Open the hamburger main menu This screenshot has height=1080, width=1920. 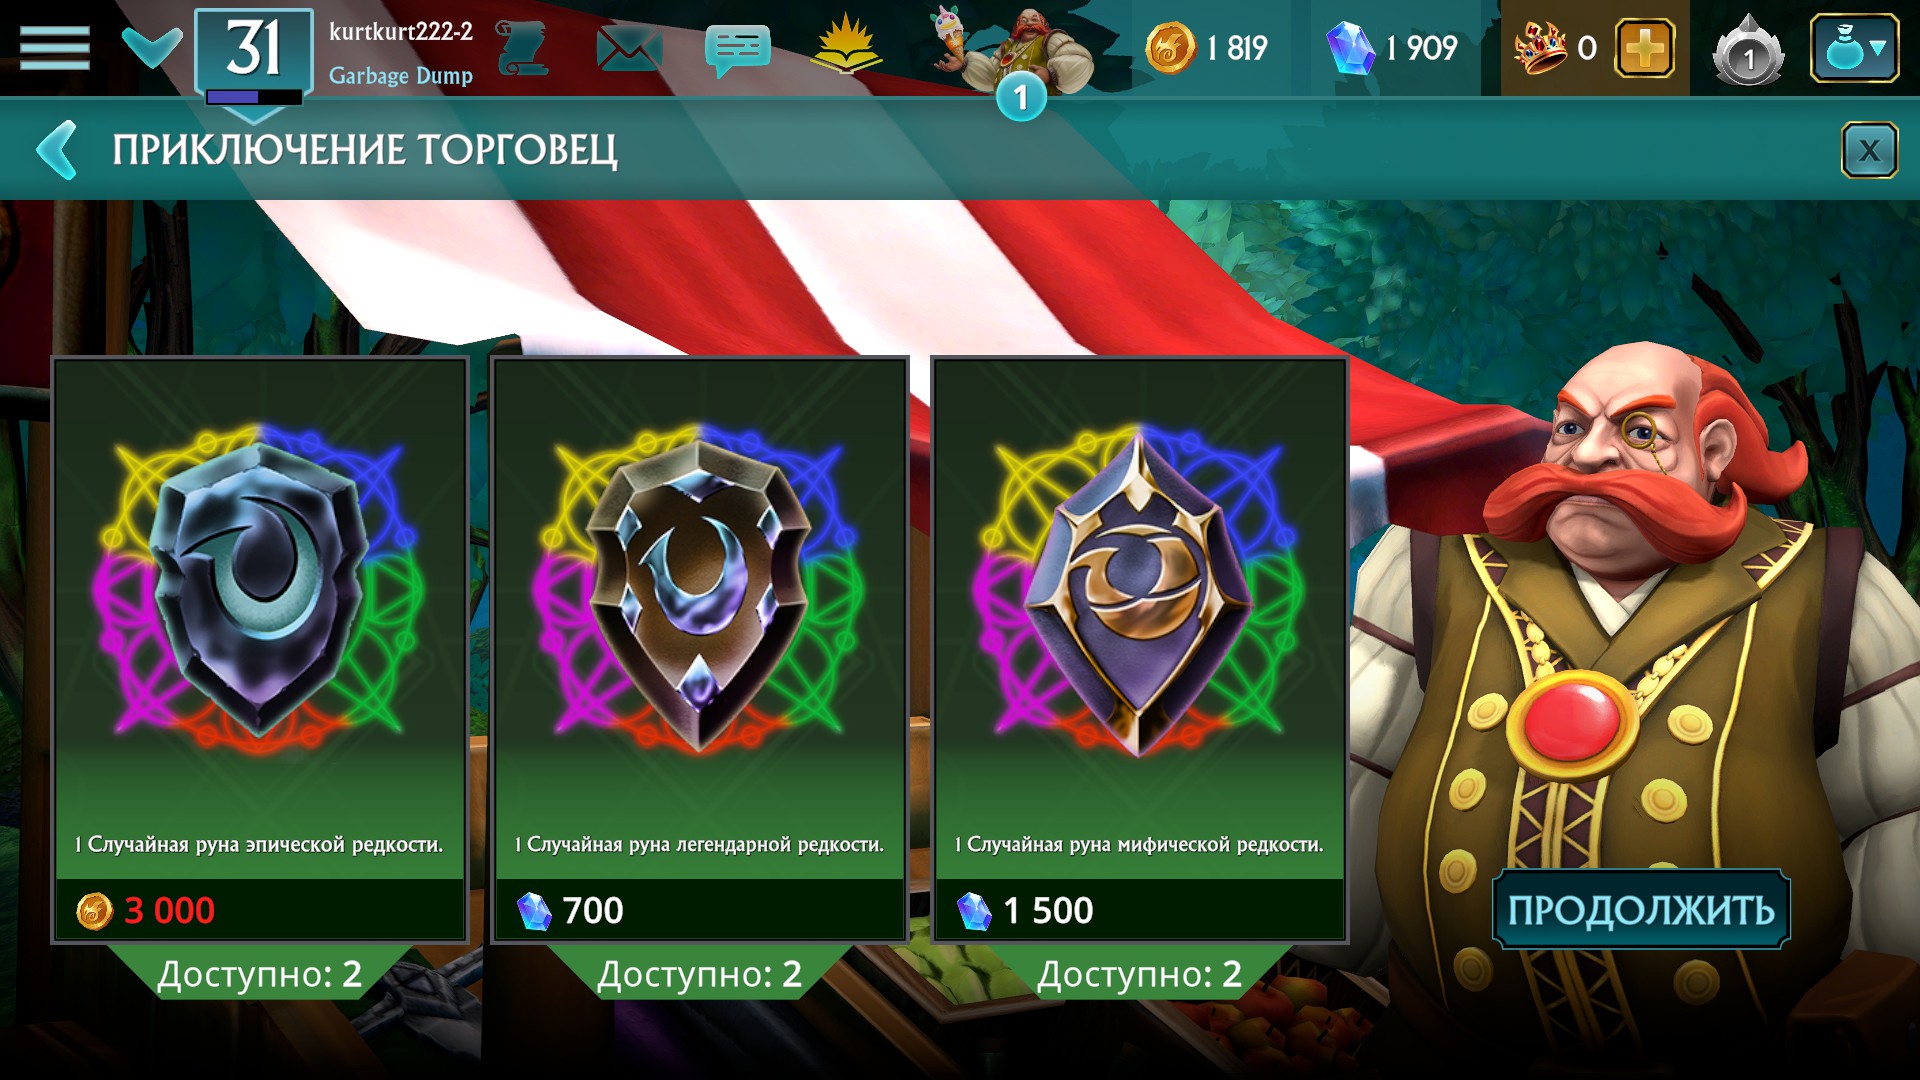click(x=54, y=48)
